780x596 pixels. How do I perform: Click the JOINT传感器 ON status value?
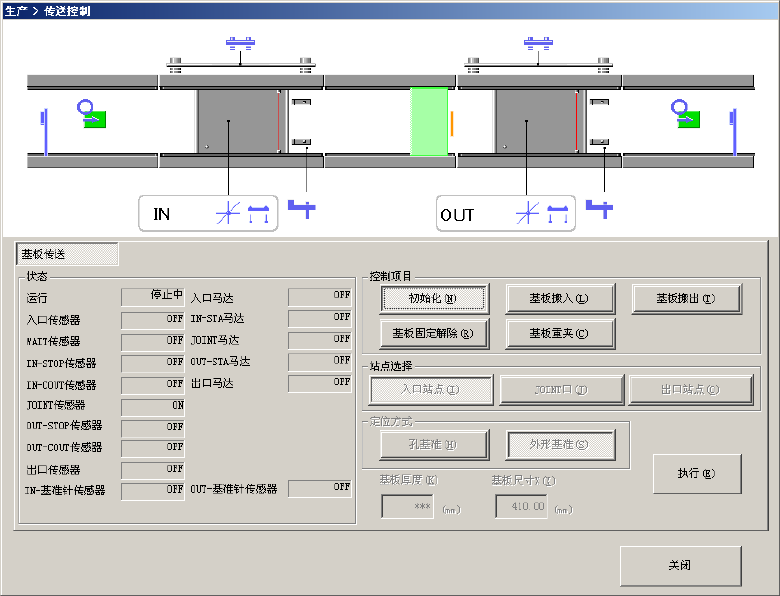(x=153, y=407)
